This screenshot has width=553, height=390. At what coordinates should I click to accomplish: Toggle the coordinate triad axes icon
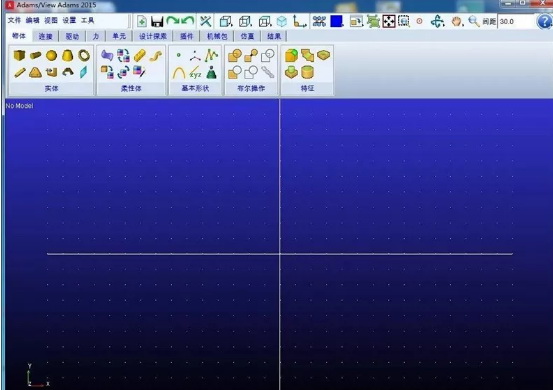pyautogui.click(x=300, y=22)
